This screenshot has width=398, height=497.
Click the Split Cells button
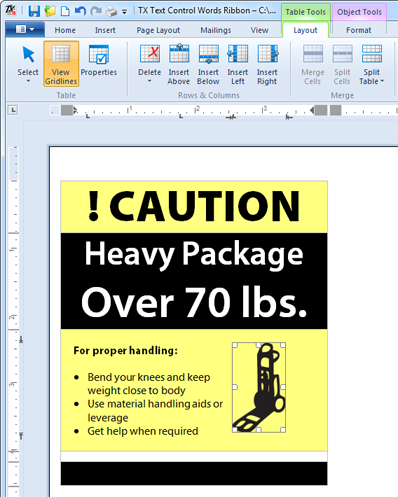[x=342, y=64]
